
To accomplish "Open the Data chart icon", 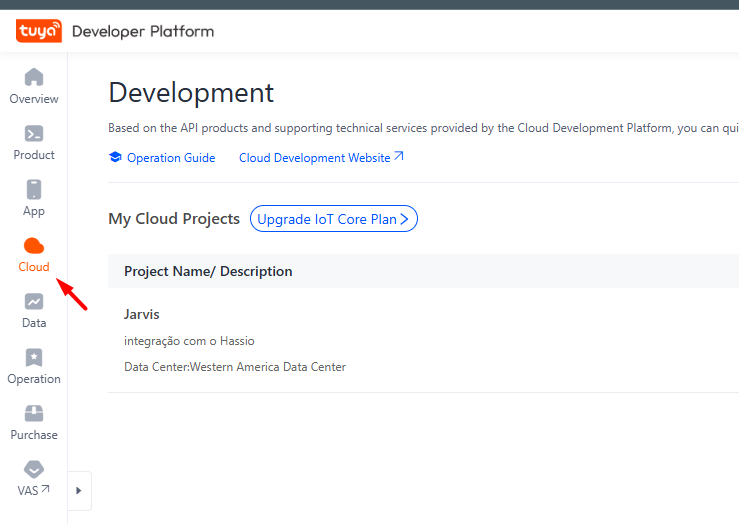I will pyautogui.click(x=34, y=302).
